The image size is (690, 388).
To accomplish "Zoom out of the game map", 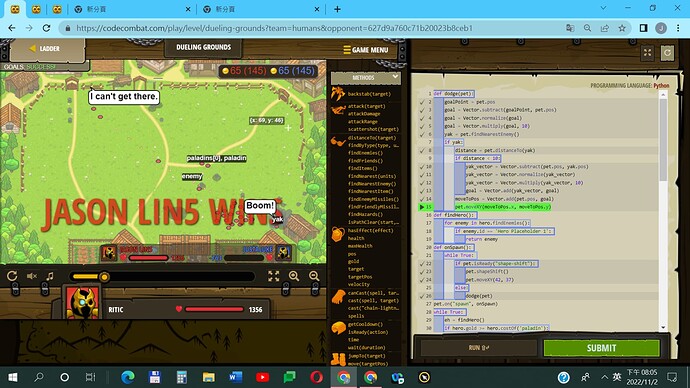I will click(x=314, y=276).
